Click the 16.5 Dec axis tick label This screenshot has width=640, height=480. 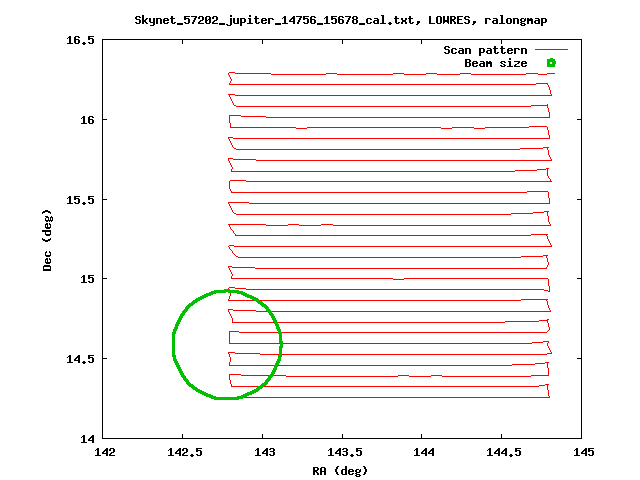pos(80,40)
